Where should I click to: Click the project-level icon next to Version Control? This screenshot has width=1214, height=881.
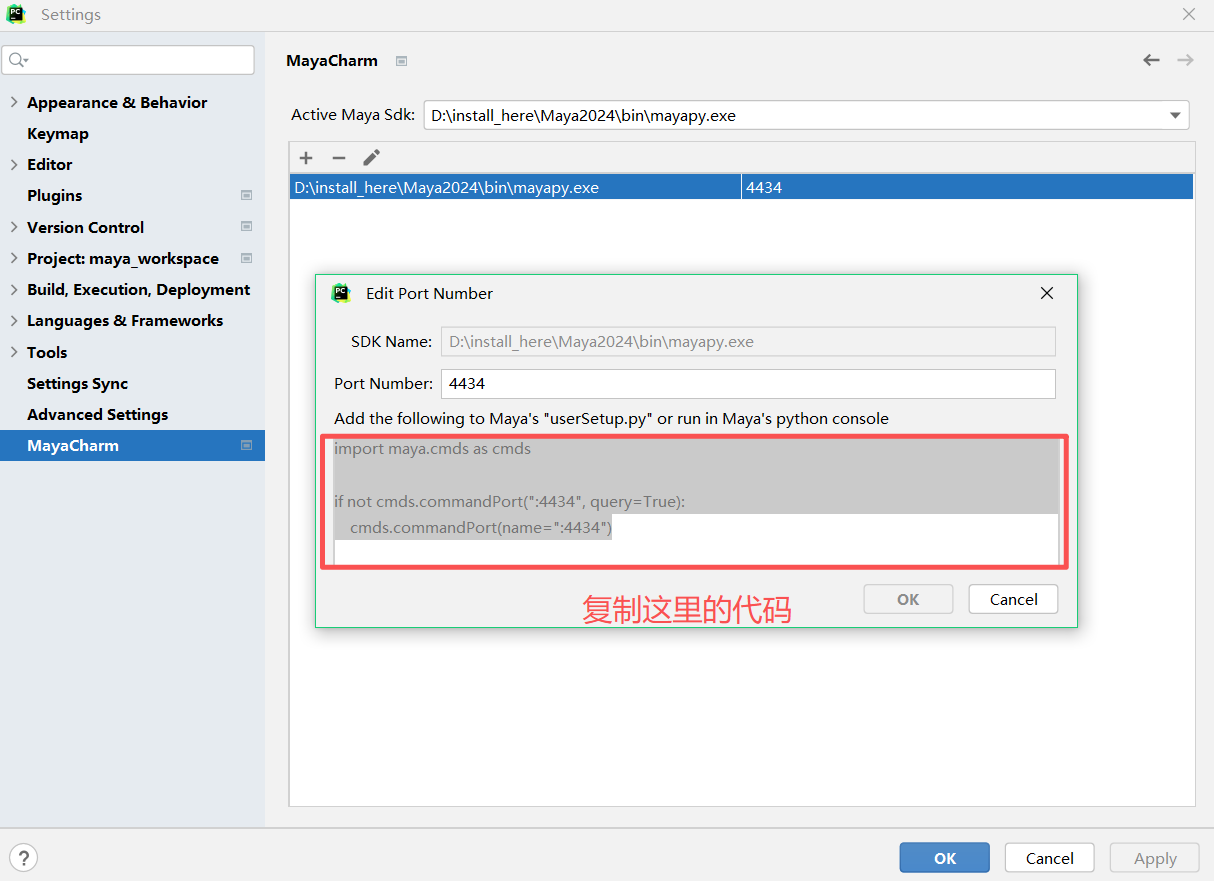pyautogui.click(x=246, y=227)
